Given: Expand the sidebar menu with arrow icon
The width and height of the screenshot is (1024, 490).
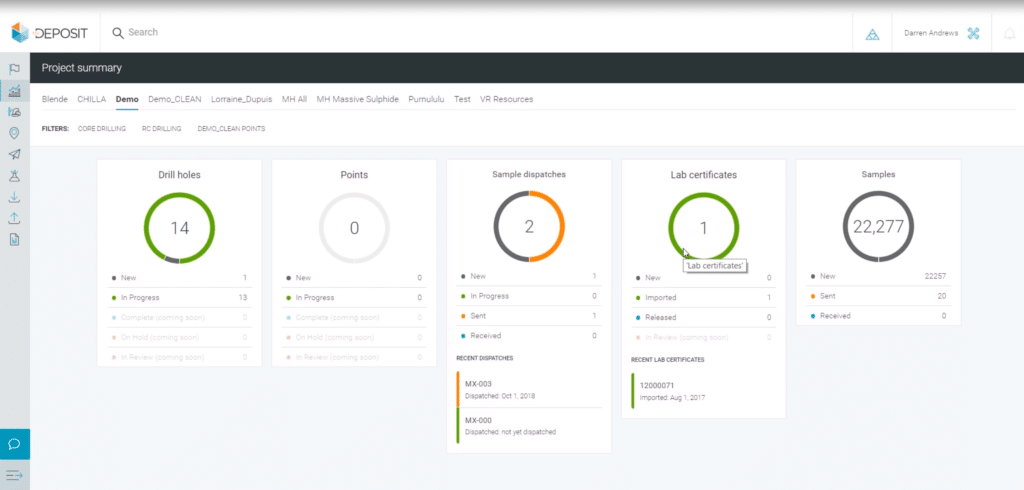Looking at the screenshot, I should coord(14,474).
